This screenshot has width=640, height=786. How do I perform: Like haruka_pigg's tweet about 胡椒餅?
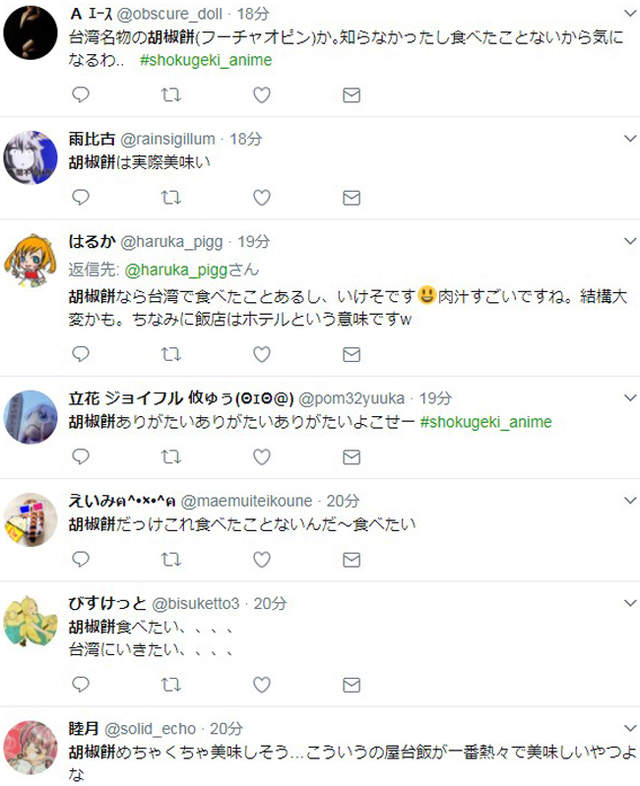pyautogui.click(x=261, y=355)
